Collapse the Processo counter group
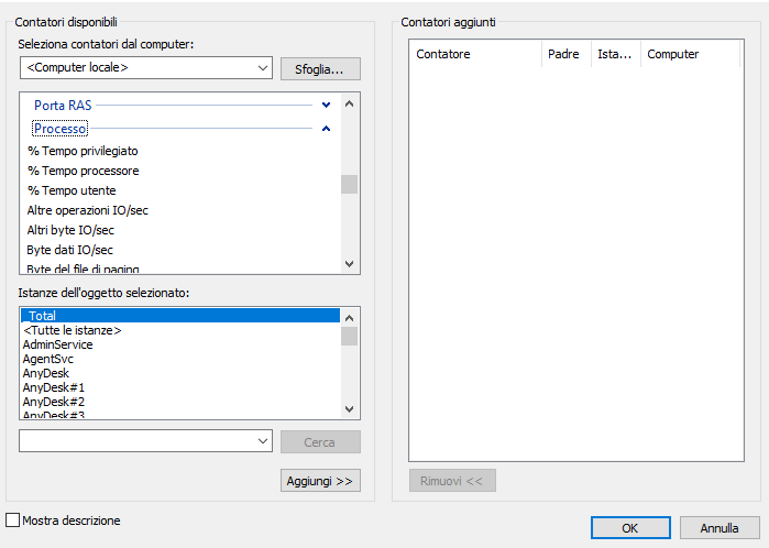Viewport: 769px width, 548px height. 325,129
